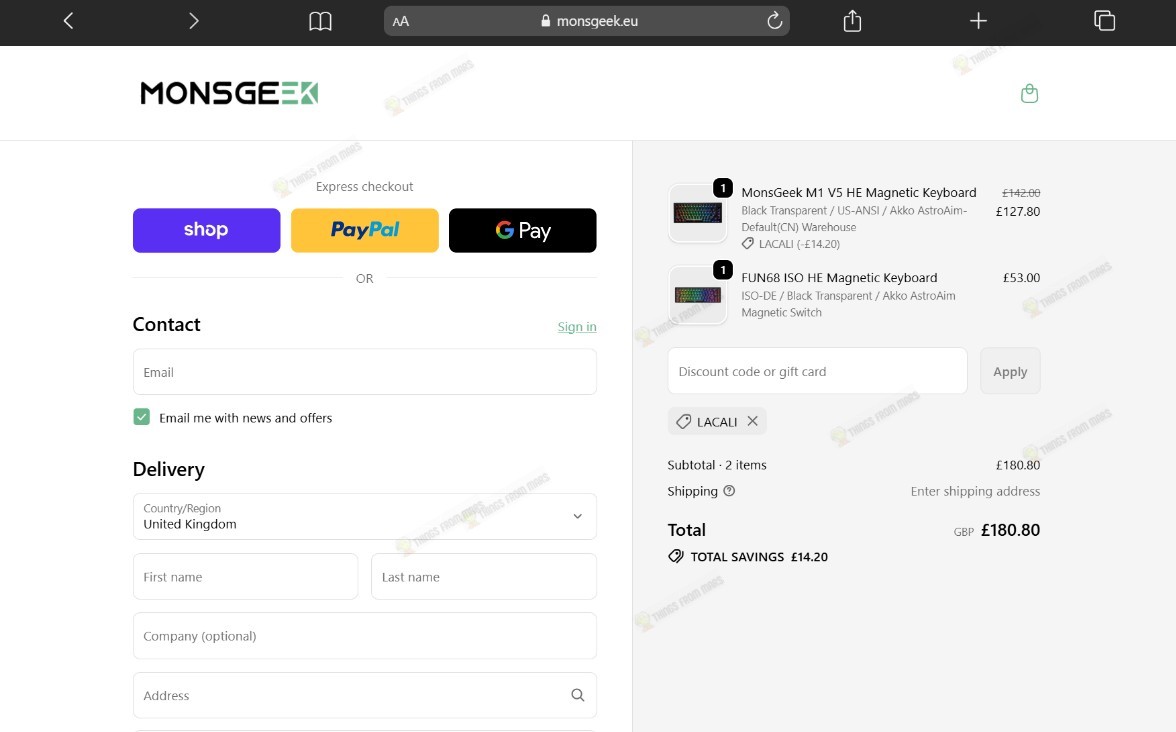Pay with Shop Pay button
The height and width of the screenshot is (732, 1176).
pyautogui.click(x=206, y=230)
